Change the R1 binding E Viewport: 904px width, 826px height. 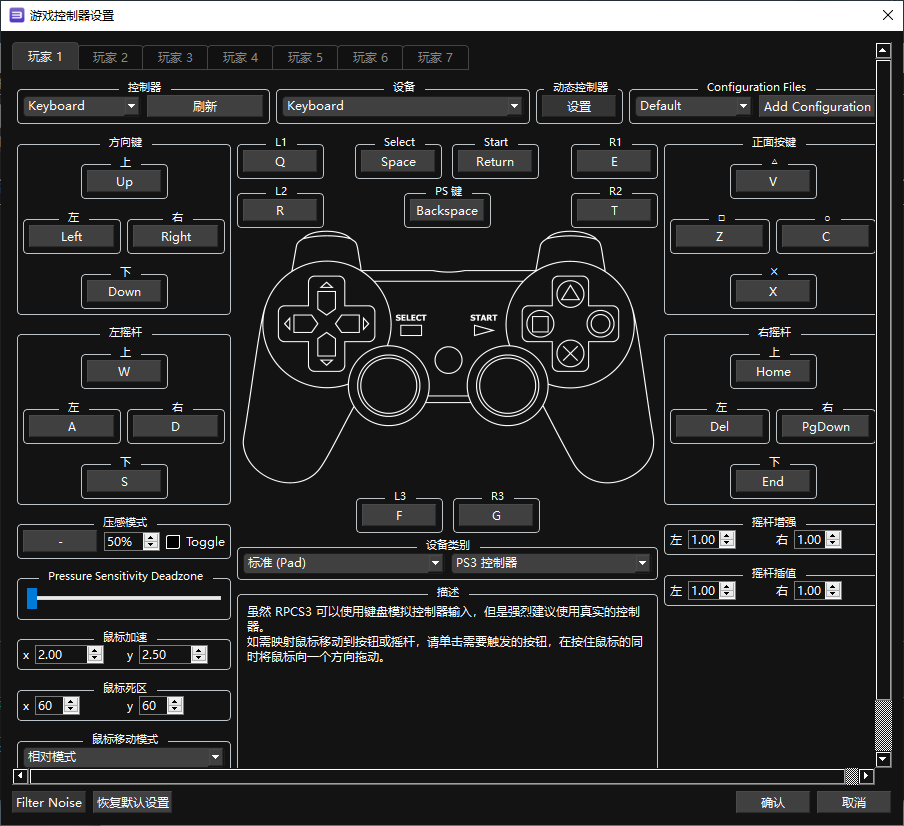point(615,162)
